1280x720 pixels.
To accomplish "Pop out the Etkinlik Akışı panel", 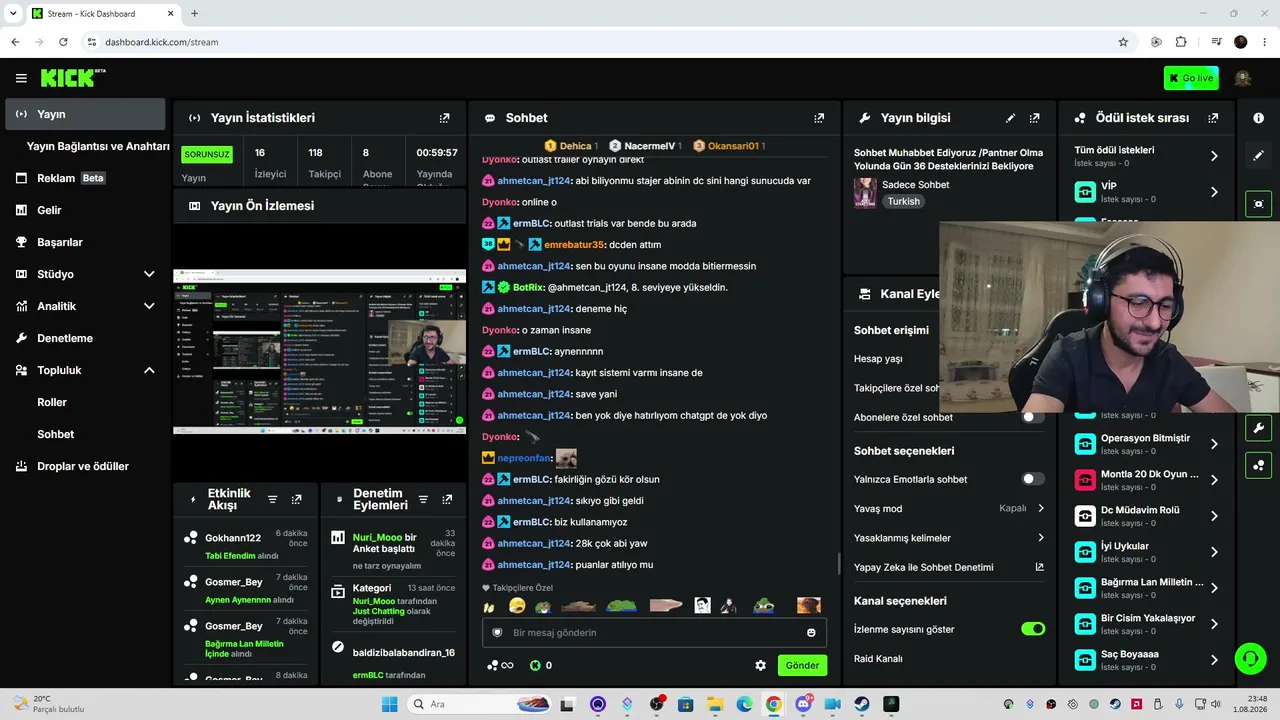I will [x=296, y=499].
